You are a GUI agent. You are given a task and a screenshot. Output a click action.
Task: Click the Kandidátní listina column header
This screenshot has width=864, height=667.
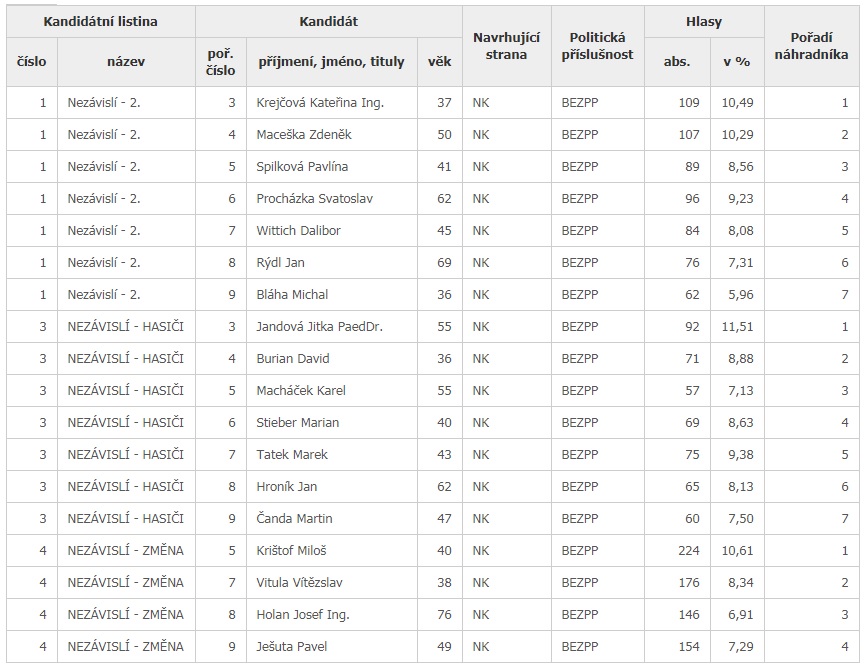click(x=100, y=21)
